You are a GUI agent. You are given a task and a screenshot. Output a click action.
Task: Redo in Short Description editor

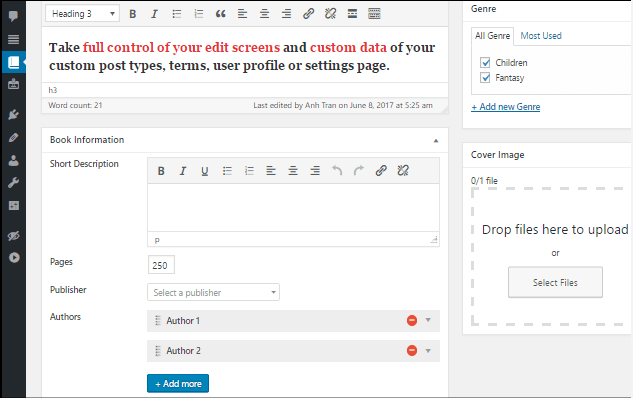(359, 171)
